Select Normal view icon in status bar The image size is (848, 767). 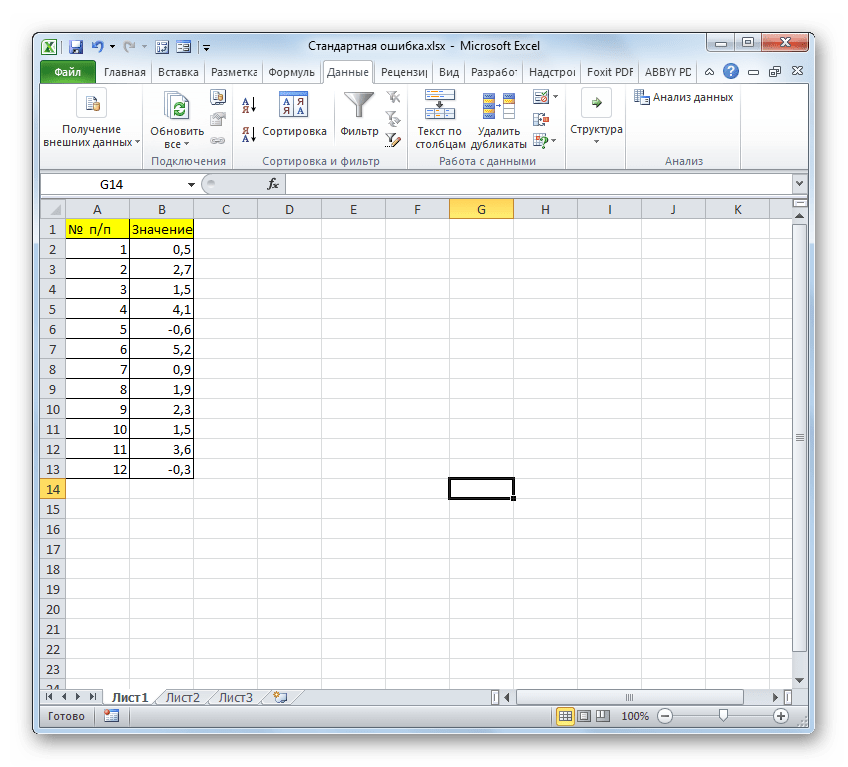coord(565,716)
